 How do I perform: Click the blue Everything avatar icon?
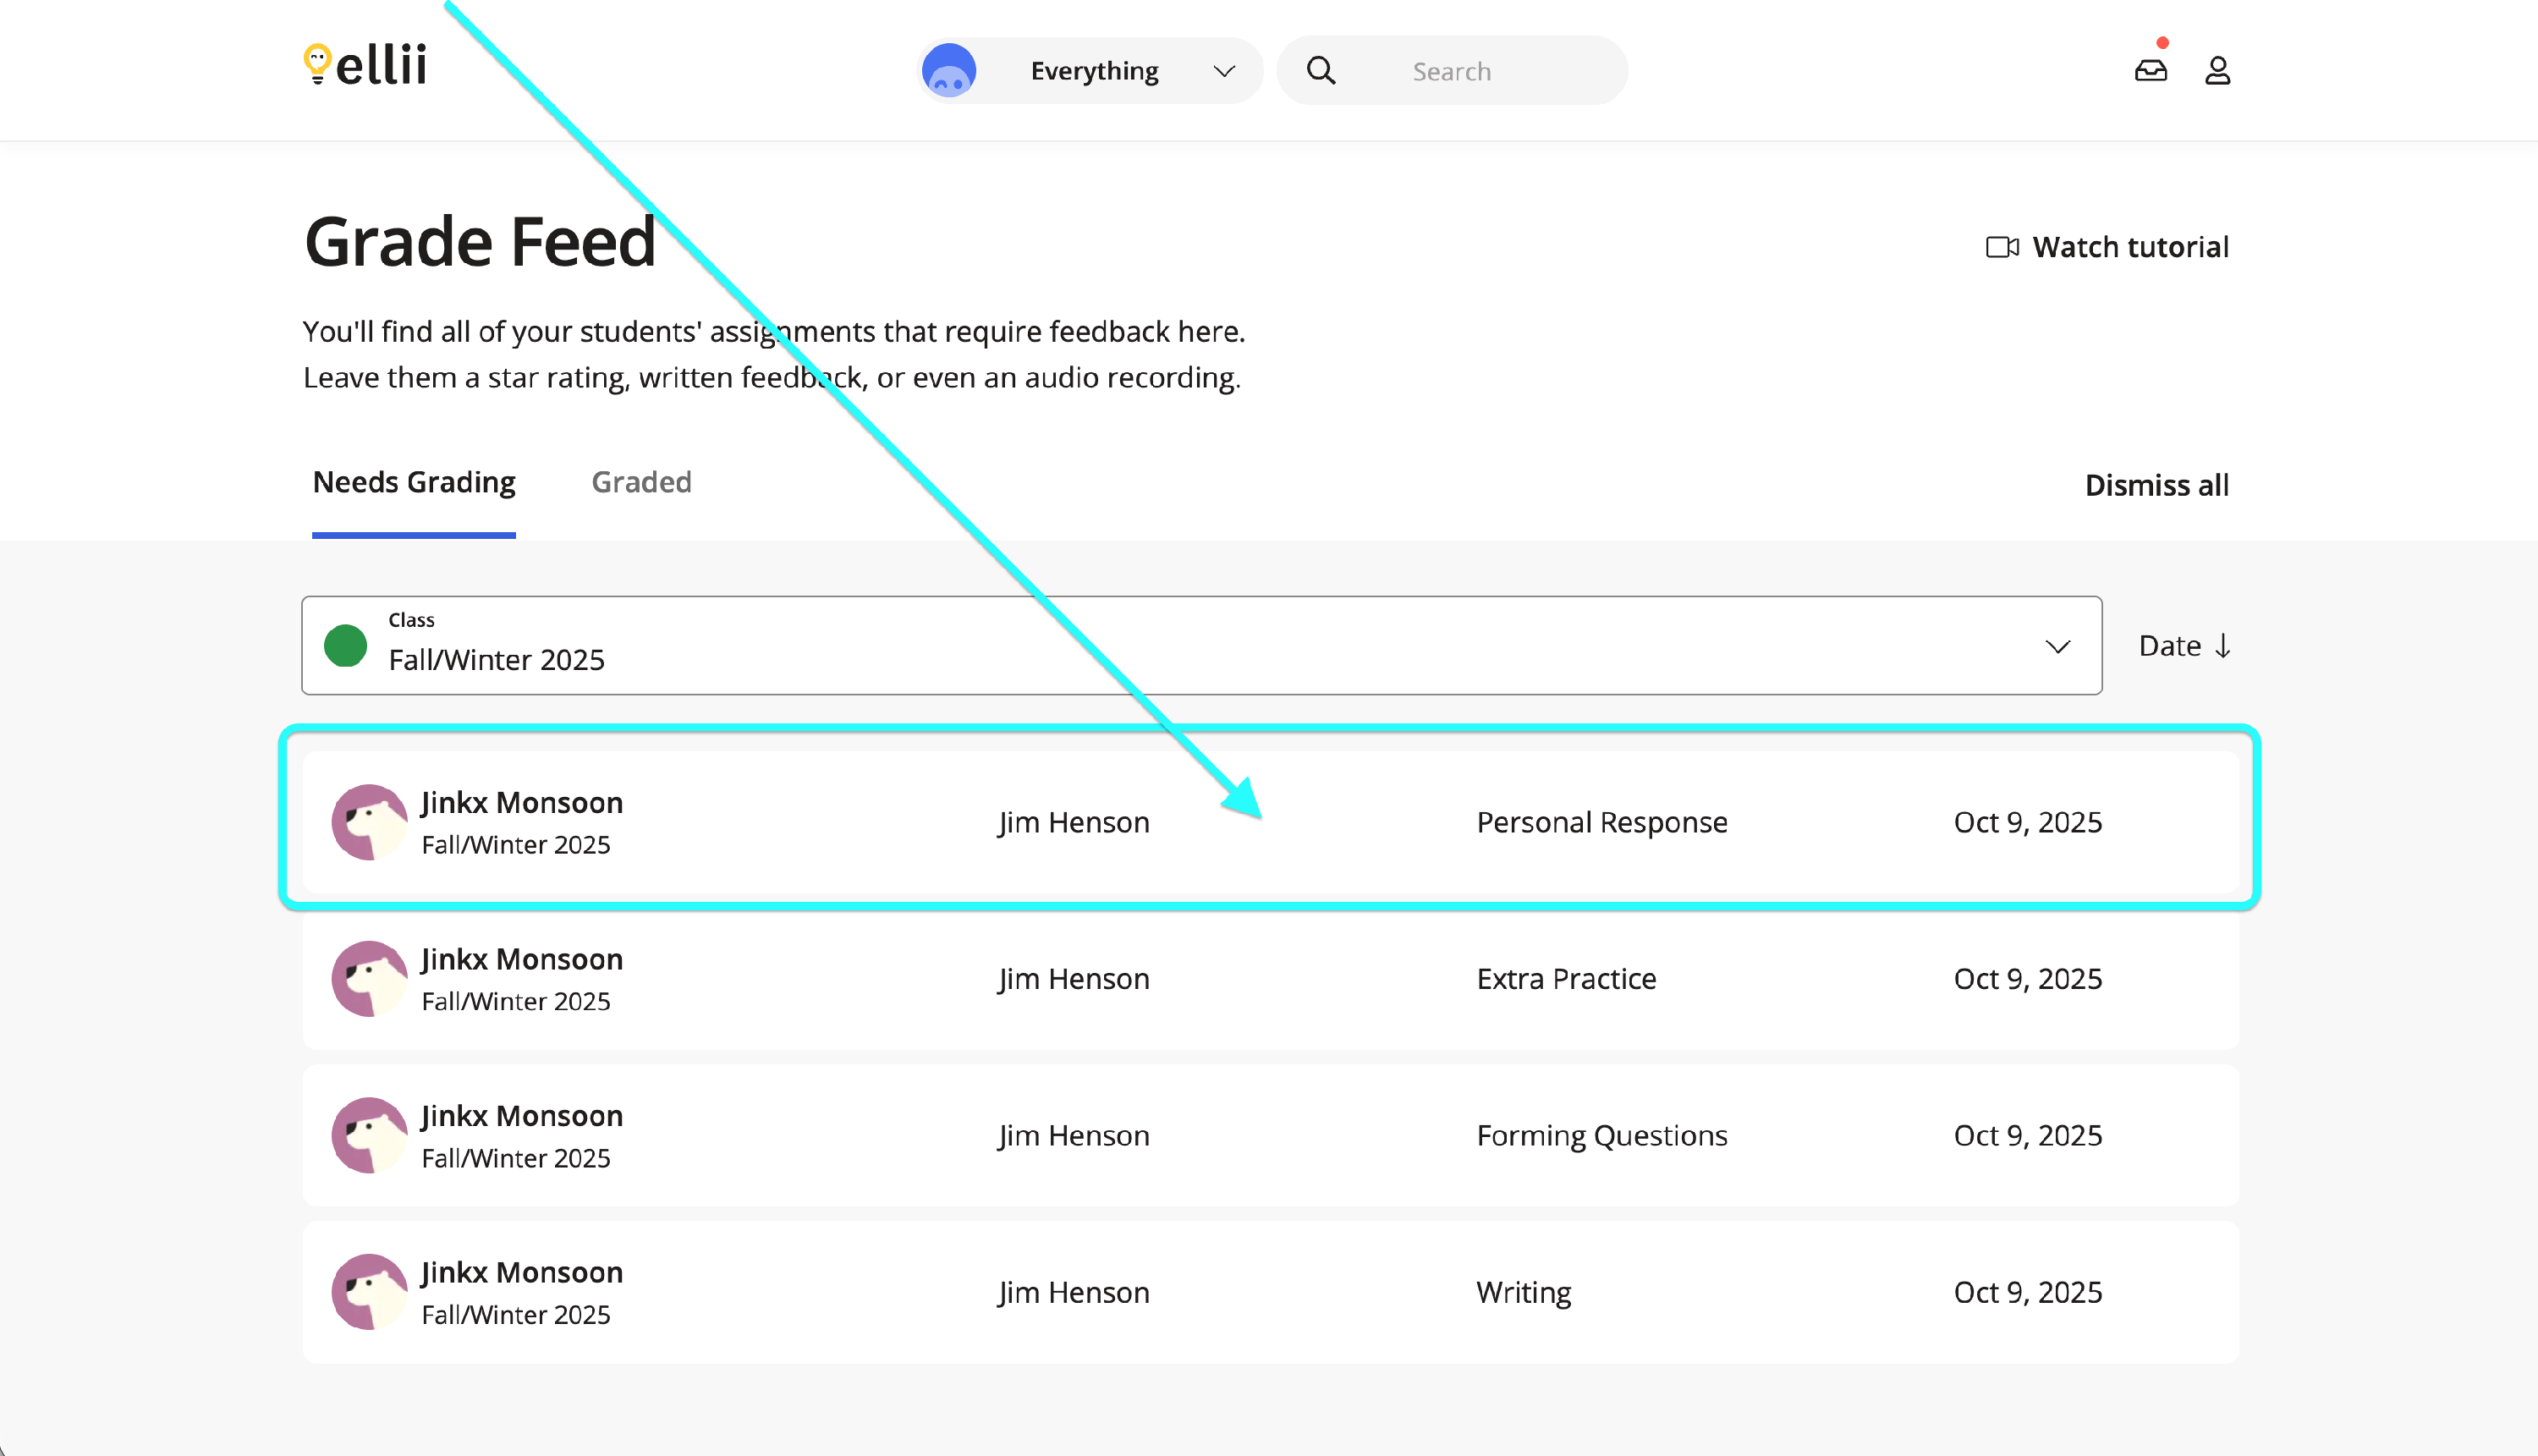click(x=948, y=71)
